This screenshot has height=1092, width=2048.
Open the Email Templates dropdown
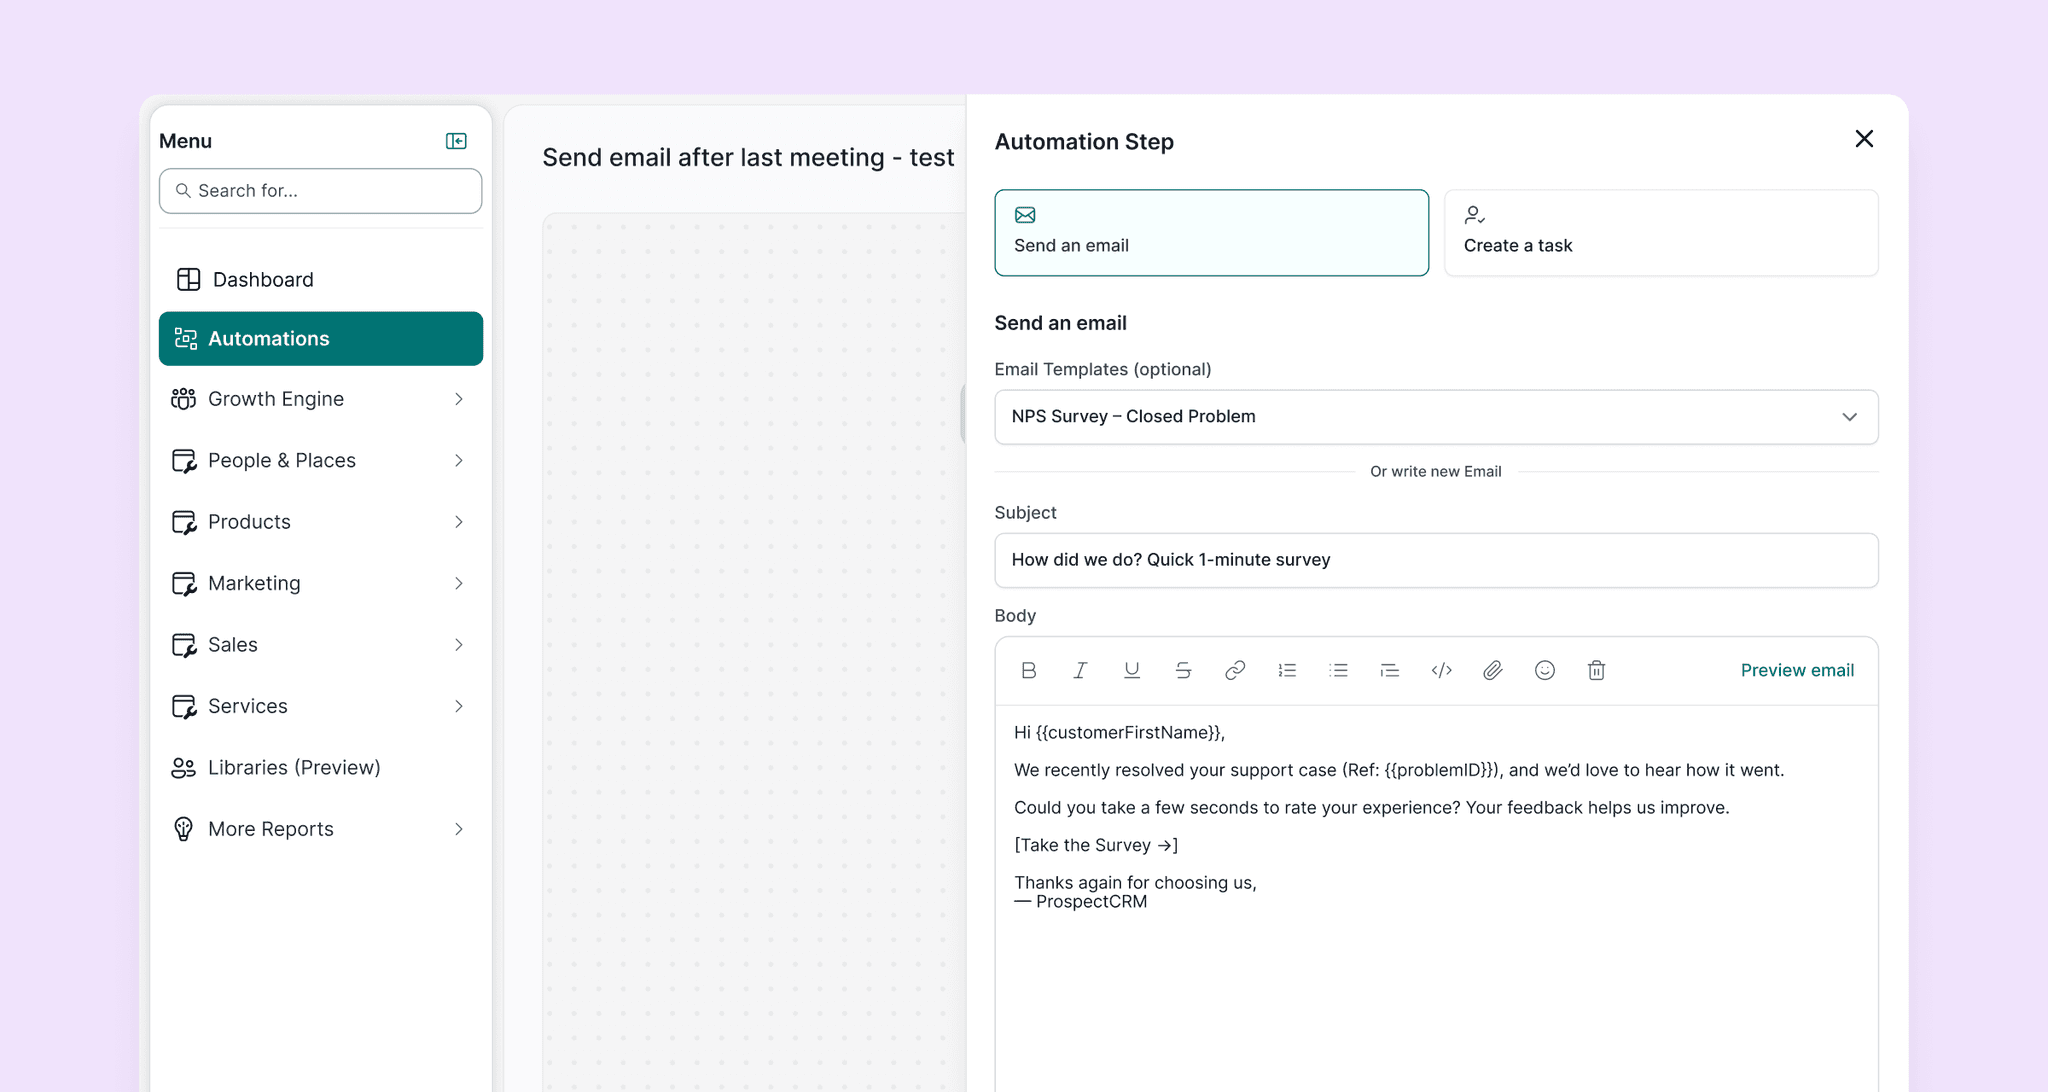[1436, 417]
